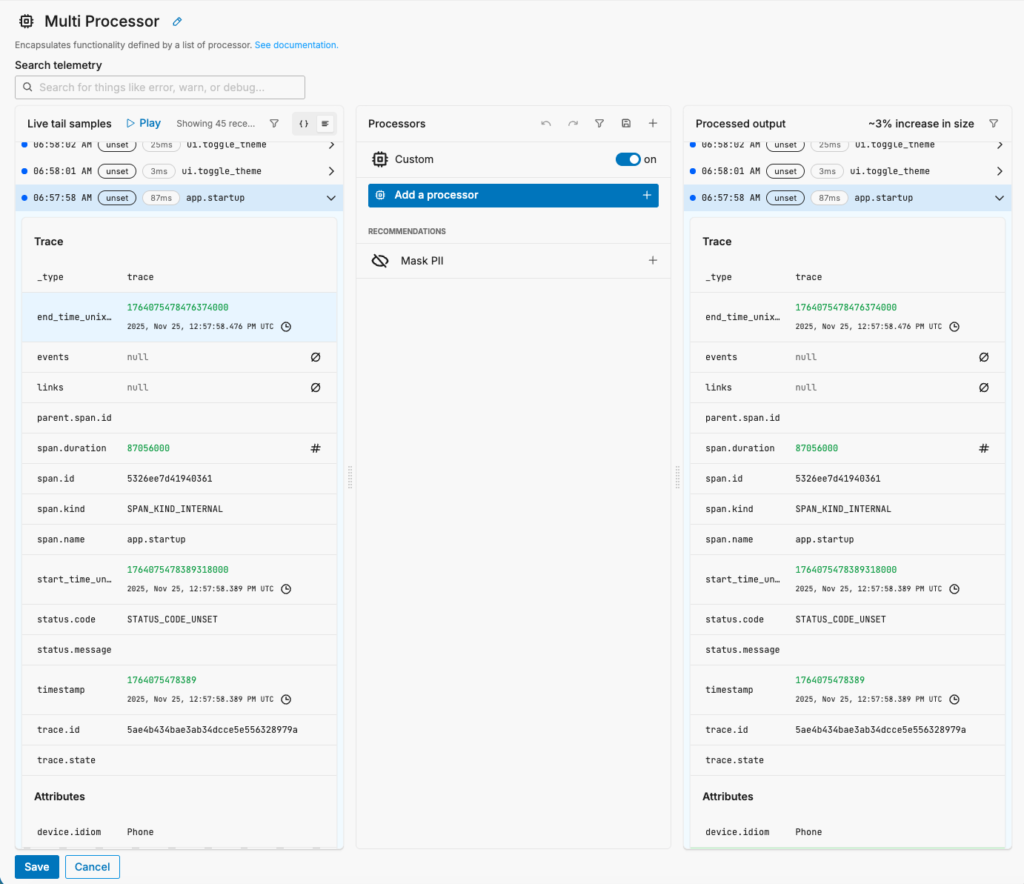This screenshot has width=1024, height=884.
Task: Click the redo arrow in Processors panel
Action: [572, 124]
